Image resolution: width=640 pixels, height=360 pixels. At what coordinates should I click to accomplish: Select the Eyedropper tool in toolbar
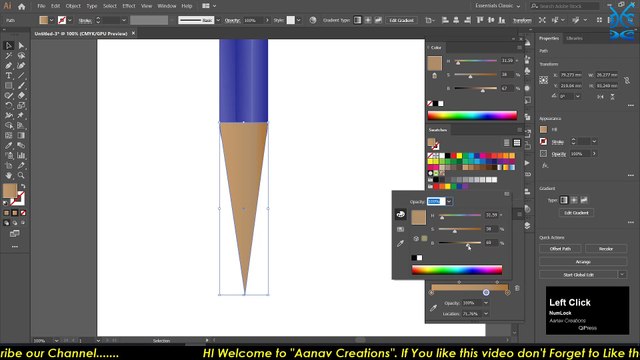(x=9, y=145)
